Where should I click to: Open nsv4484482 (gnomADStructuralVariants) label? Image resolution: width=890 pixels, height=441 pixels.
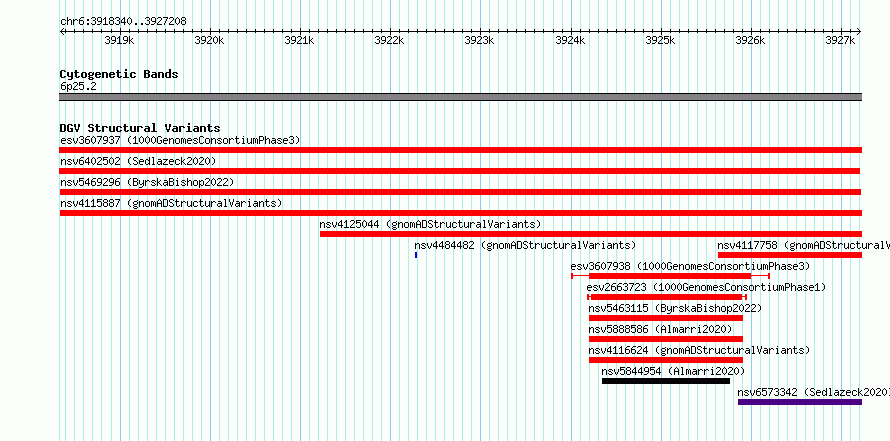click(525, 245)
